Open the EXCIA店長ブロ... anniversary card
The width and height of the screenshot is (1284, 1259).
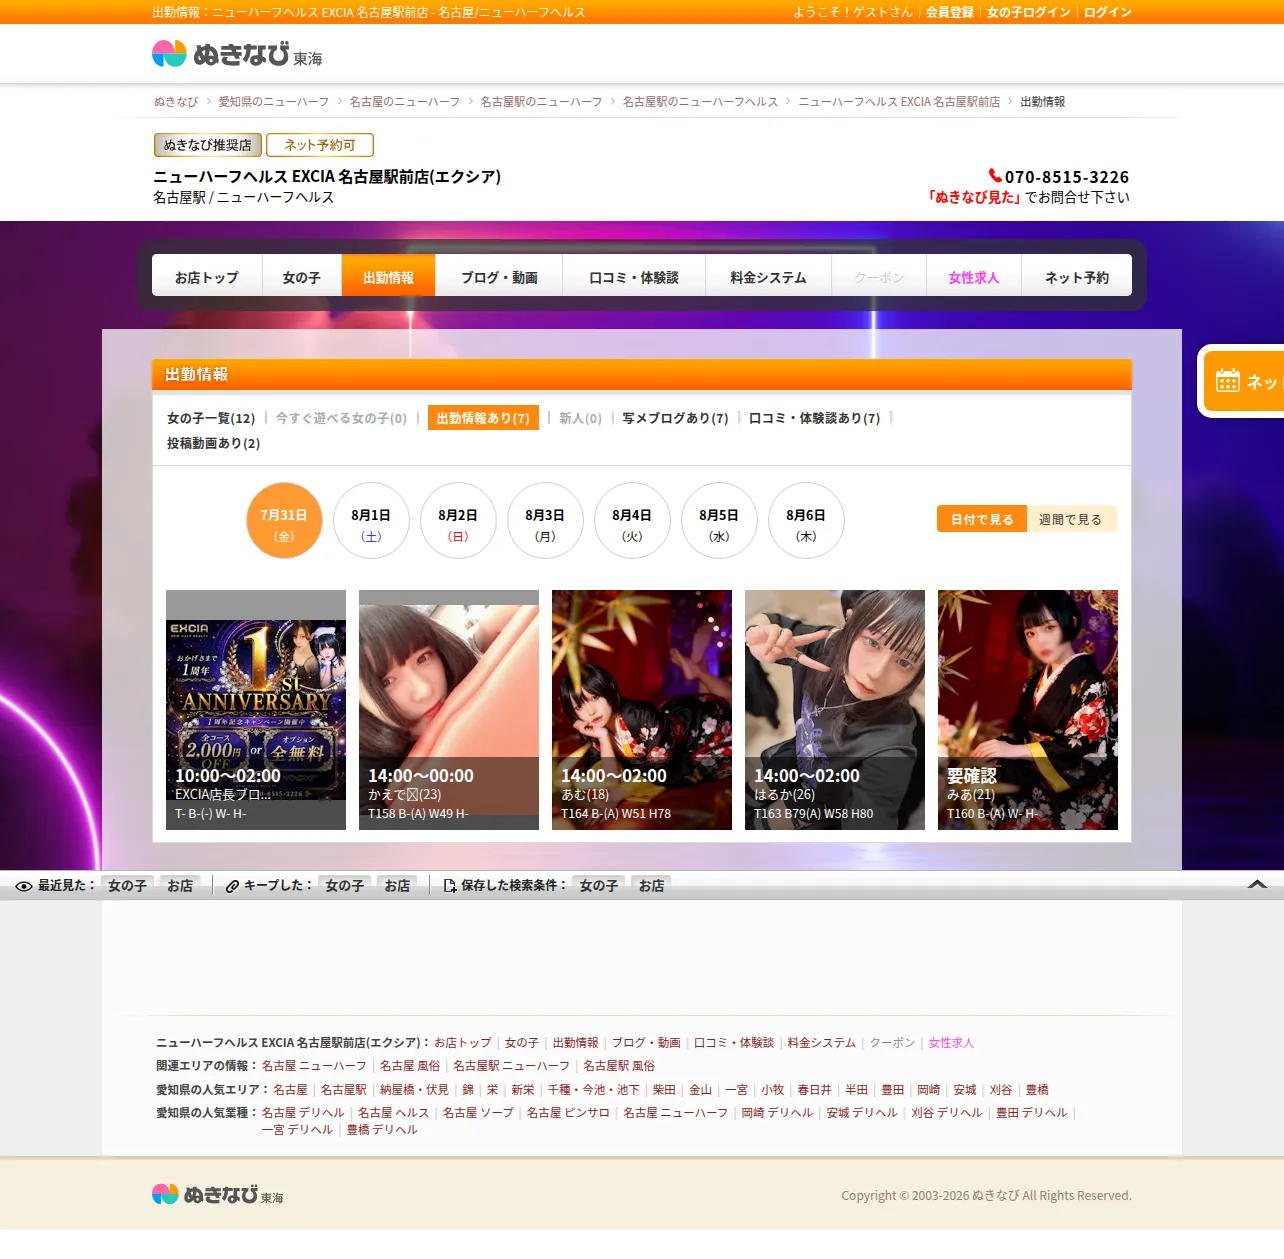256,710
